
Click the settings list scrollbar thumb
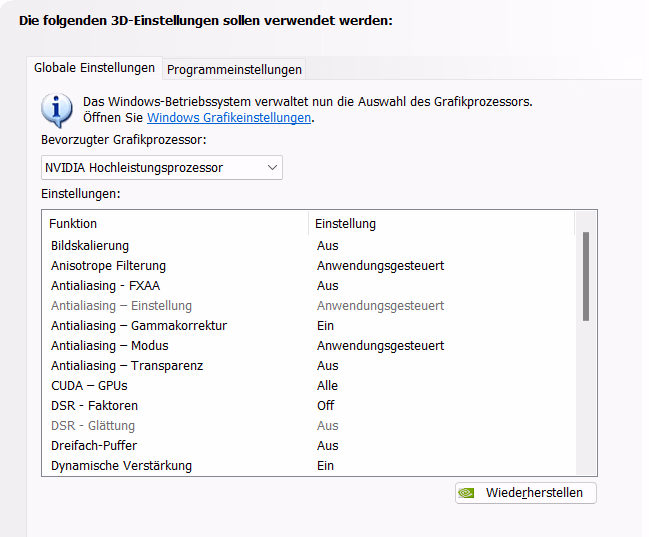click(x=586, y=277)
